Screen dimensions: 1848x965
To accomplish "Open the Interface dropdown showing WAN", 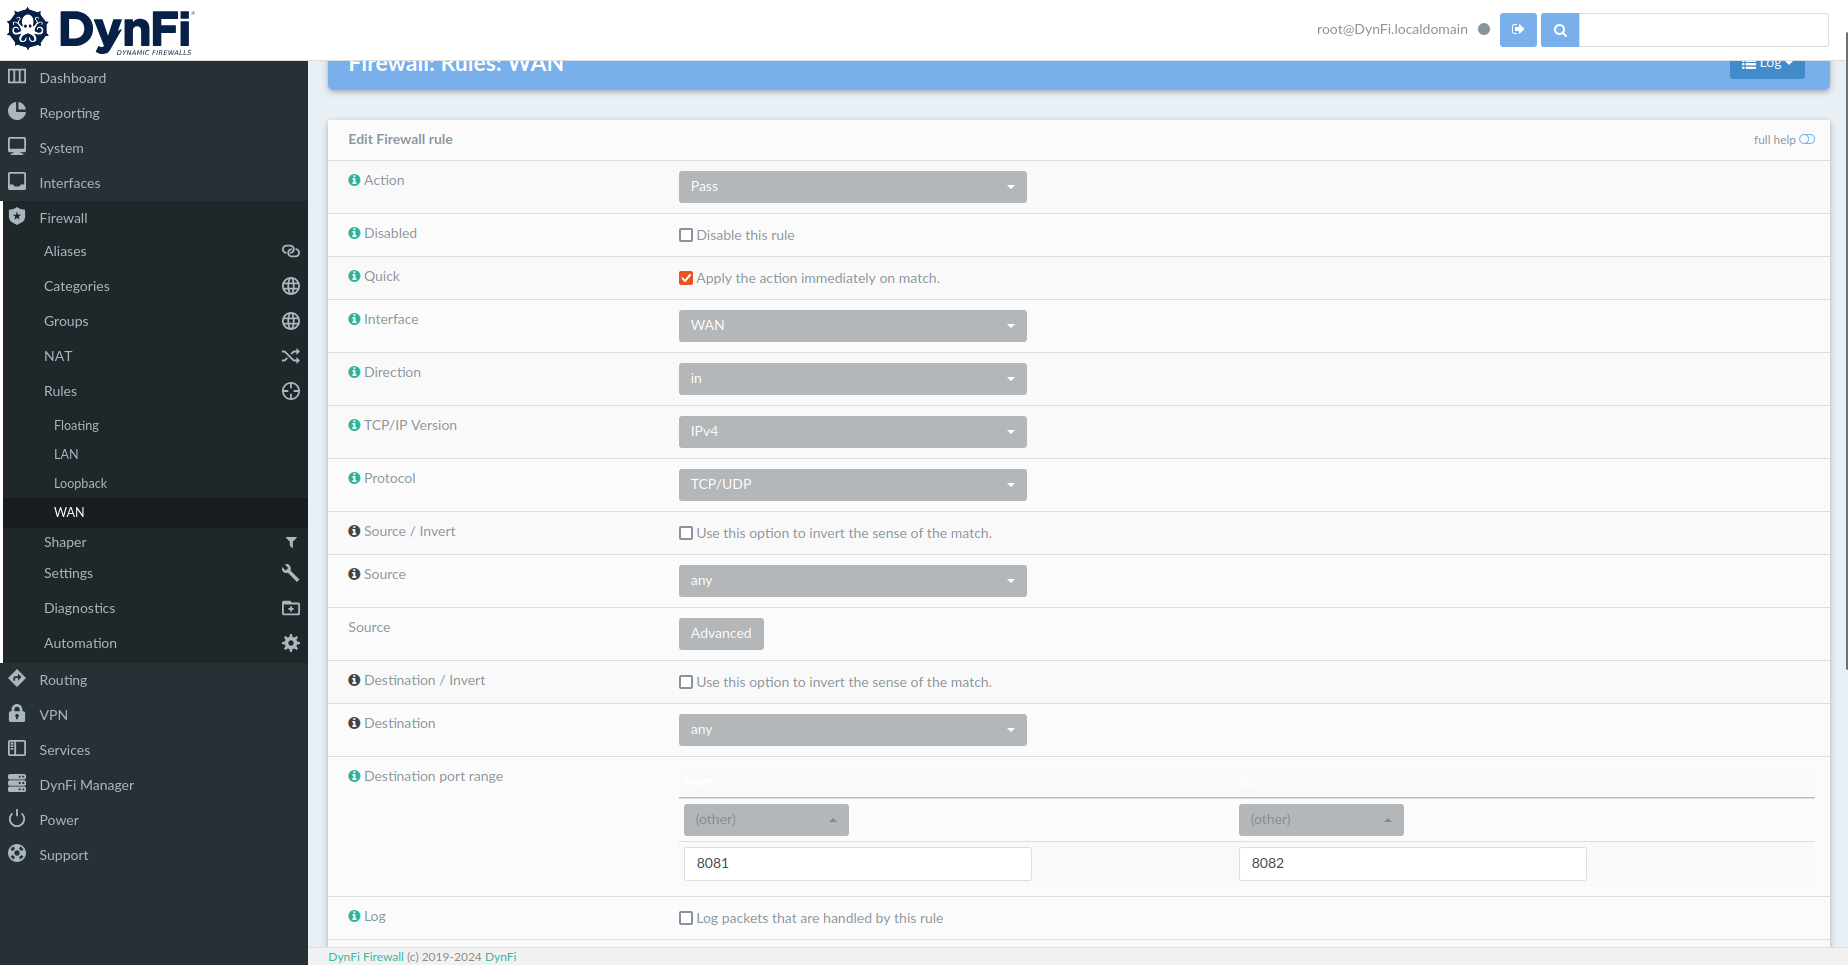I will pos(853,326).
